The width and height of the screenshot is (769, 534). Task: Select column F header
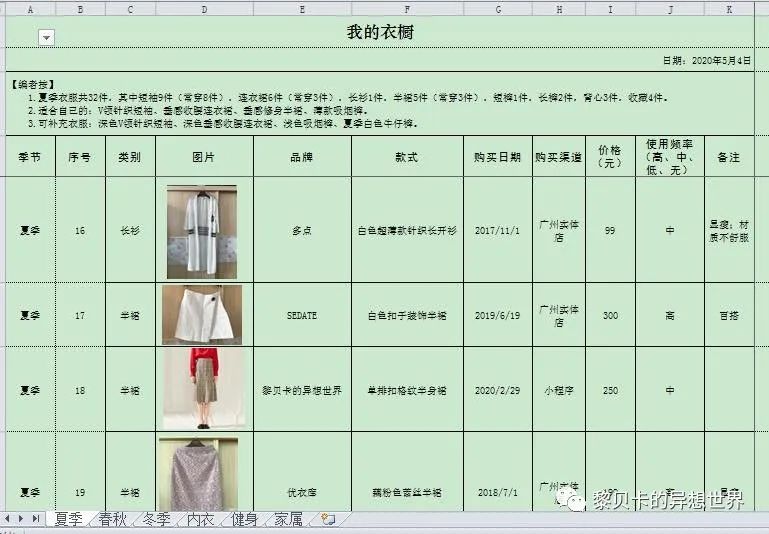coord(408,9)
